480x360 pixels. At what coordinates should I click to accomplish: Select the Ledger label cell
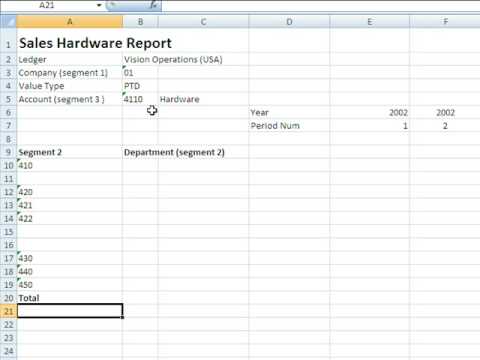(70, 60)
